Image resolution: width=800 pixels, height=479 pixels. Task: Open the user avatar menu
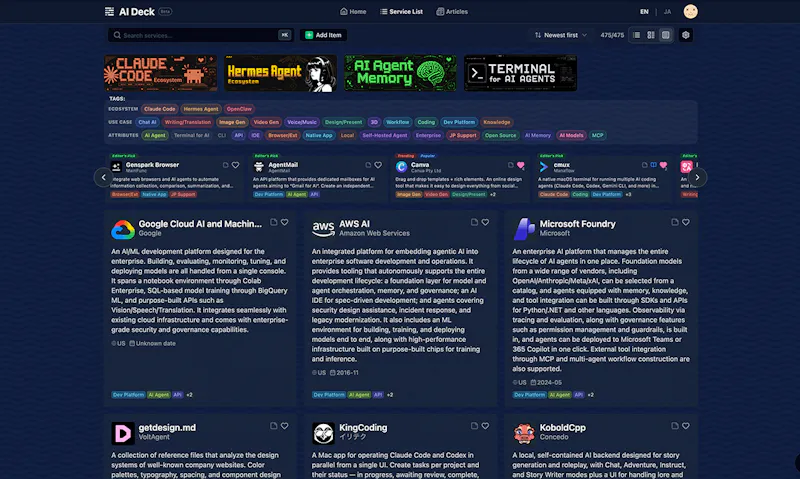(x=690, y=11)
